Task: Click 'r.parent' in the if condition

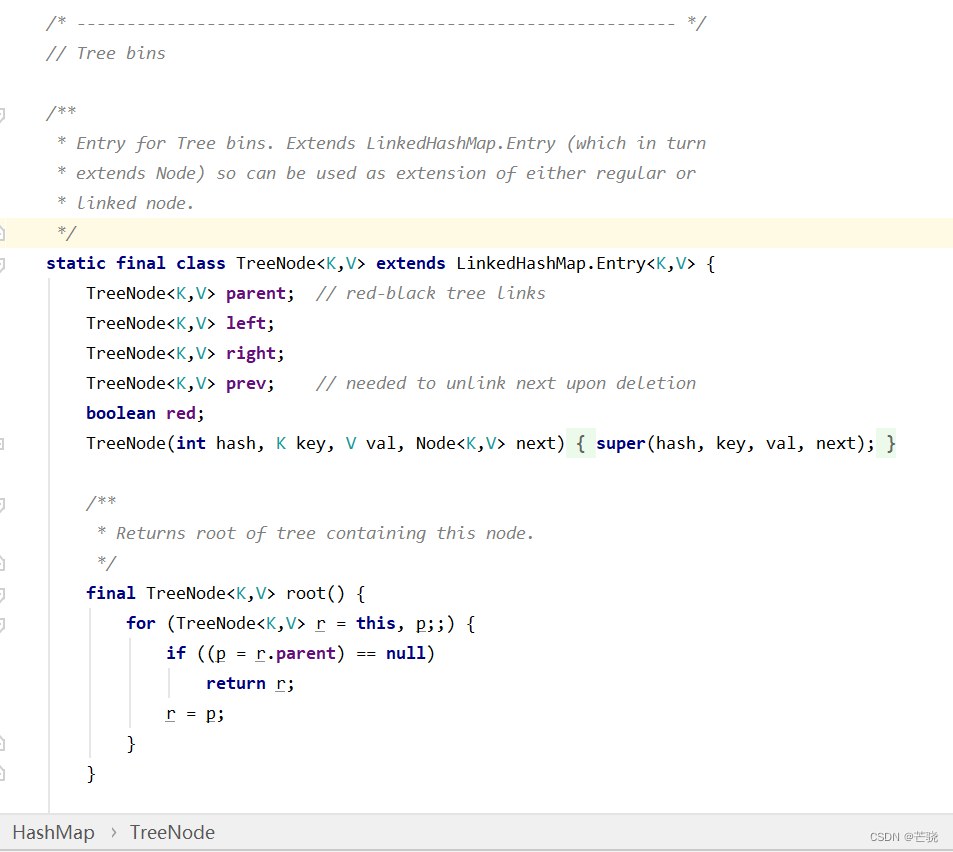Action: click(296, 653)
